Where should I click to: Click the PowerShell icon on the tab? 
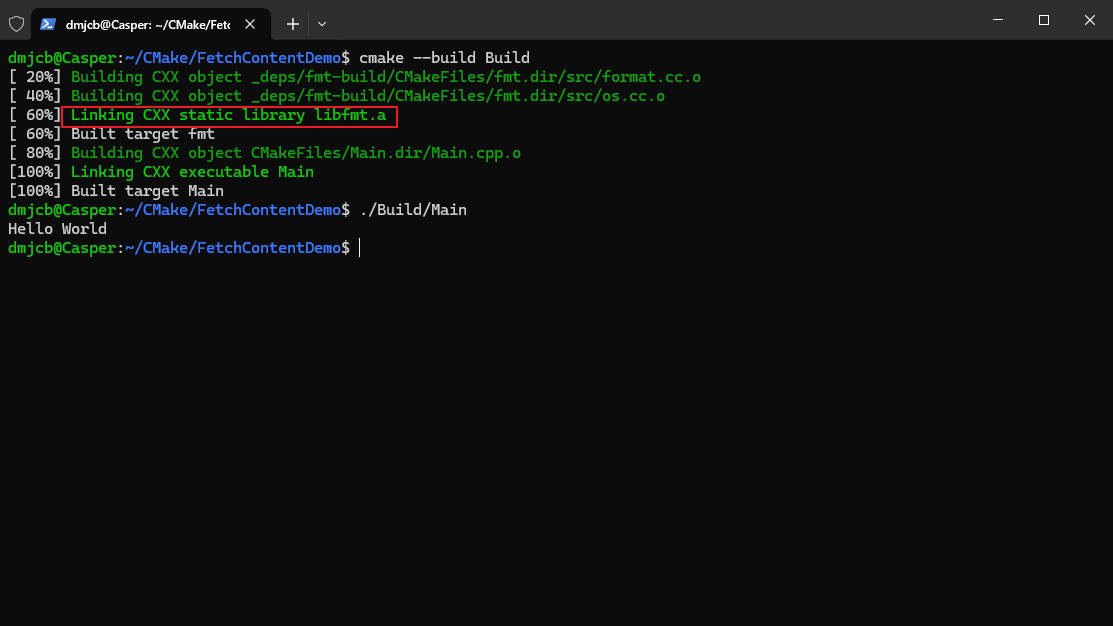pos(48,24)
